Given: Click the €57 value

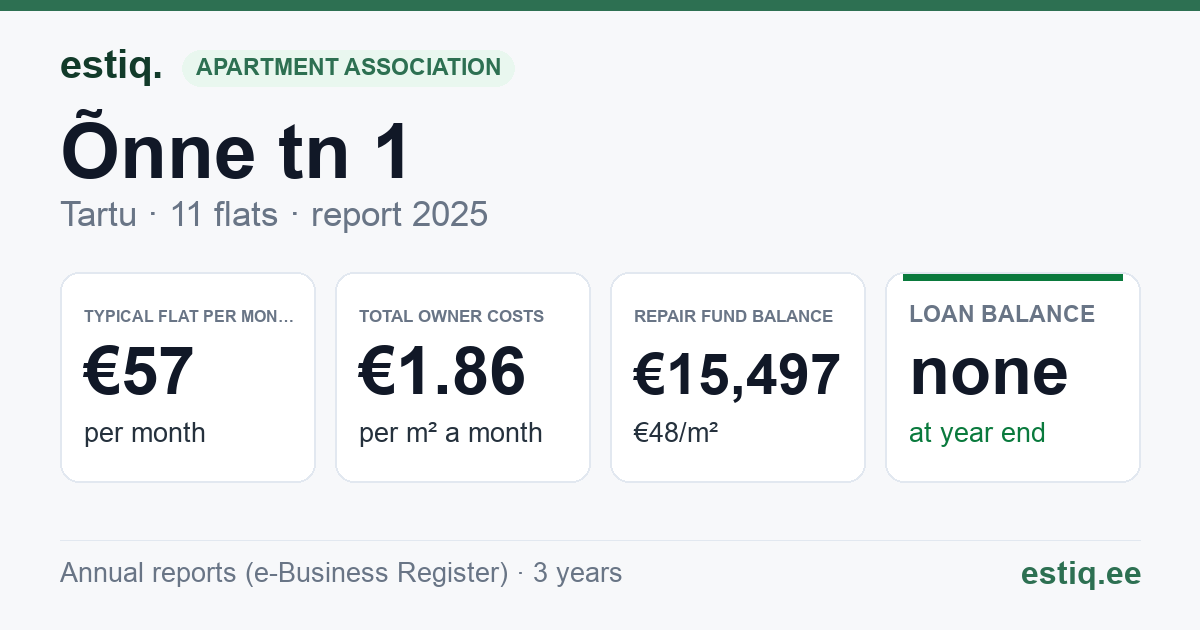Looking at the screenshot, I should coord(138,372).
